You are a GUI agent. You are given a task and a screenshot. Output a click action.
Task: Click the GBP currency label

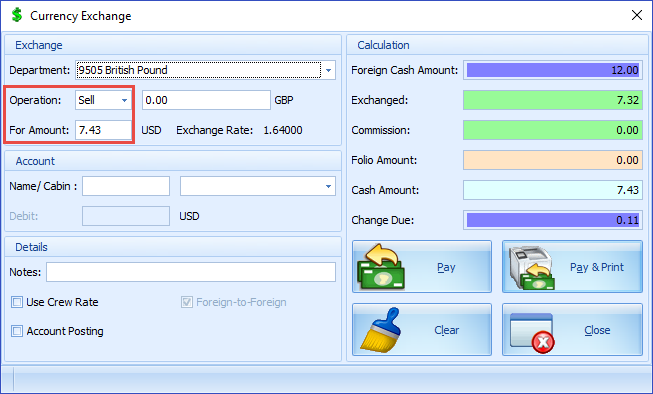[x=284, y=100]
